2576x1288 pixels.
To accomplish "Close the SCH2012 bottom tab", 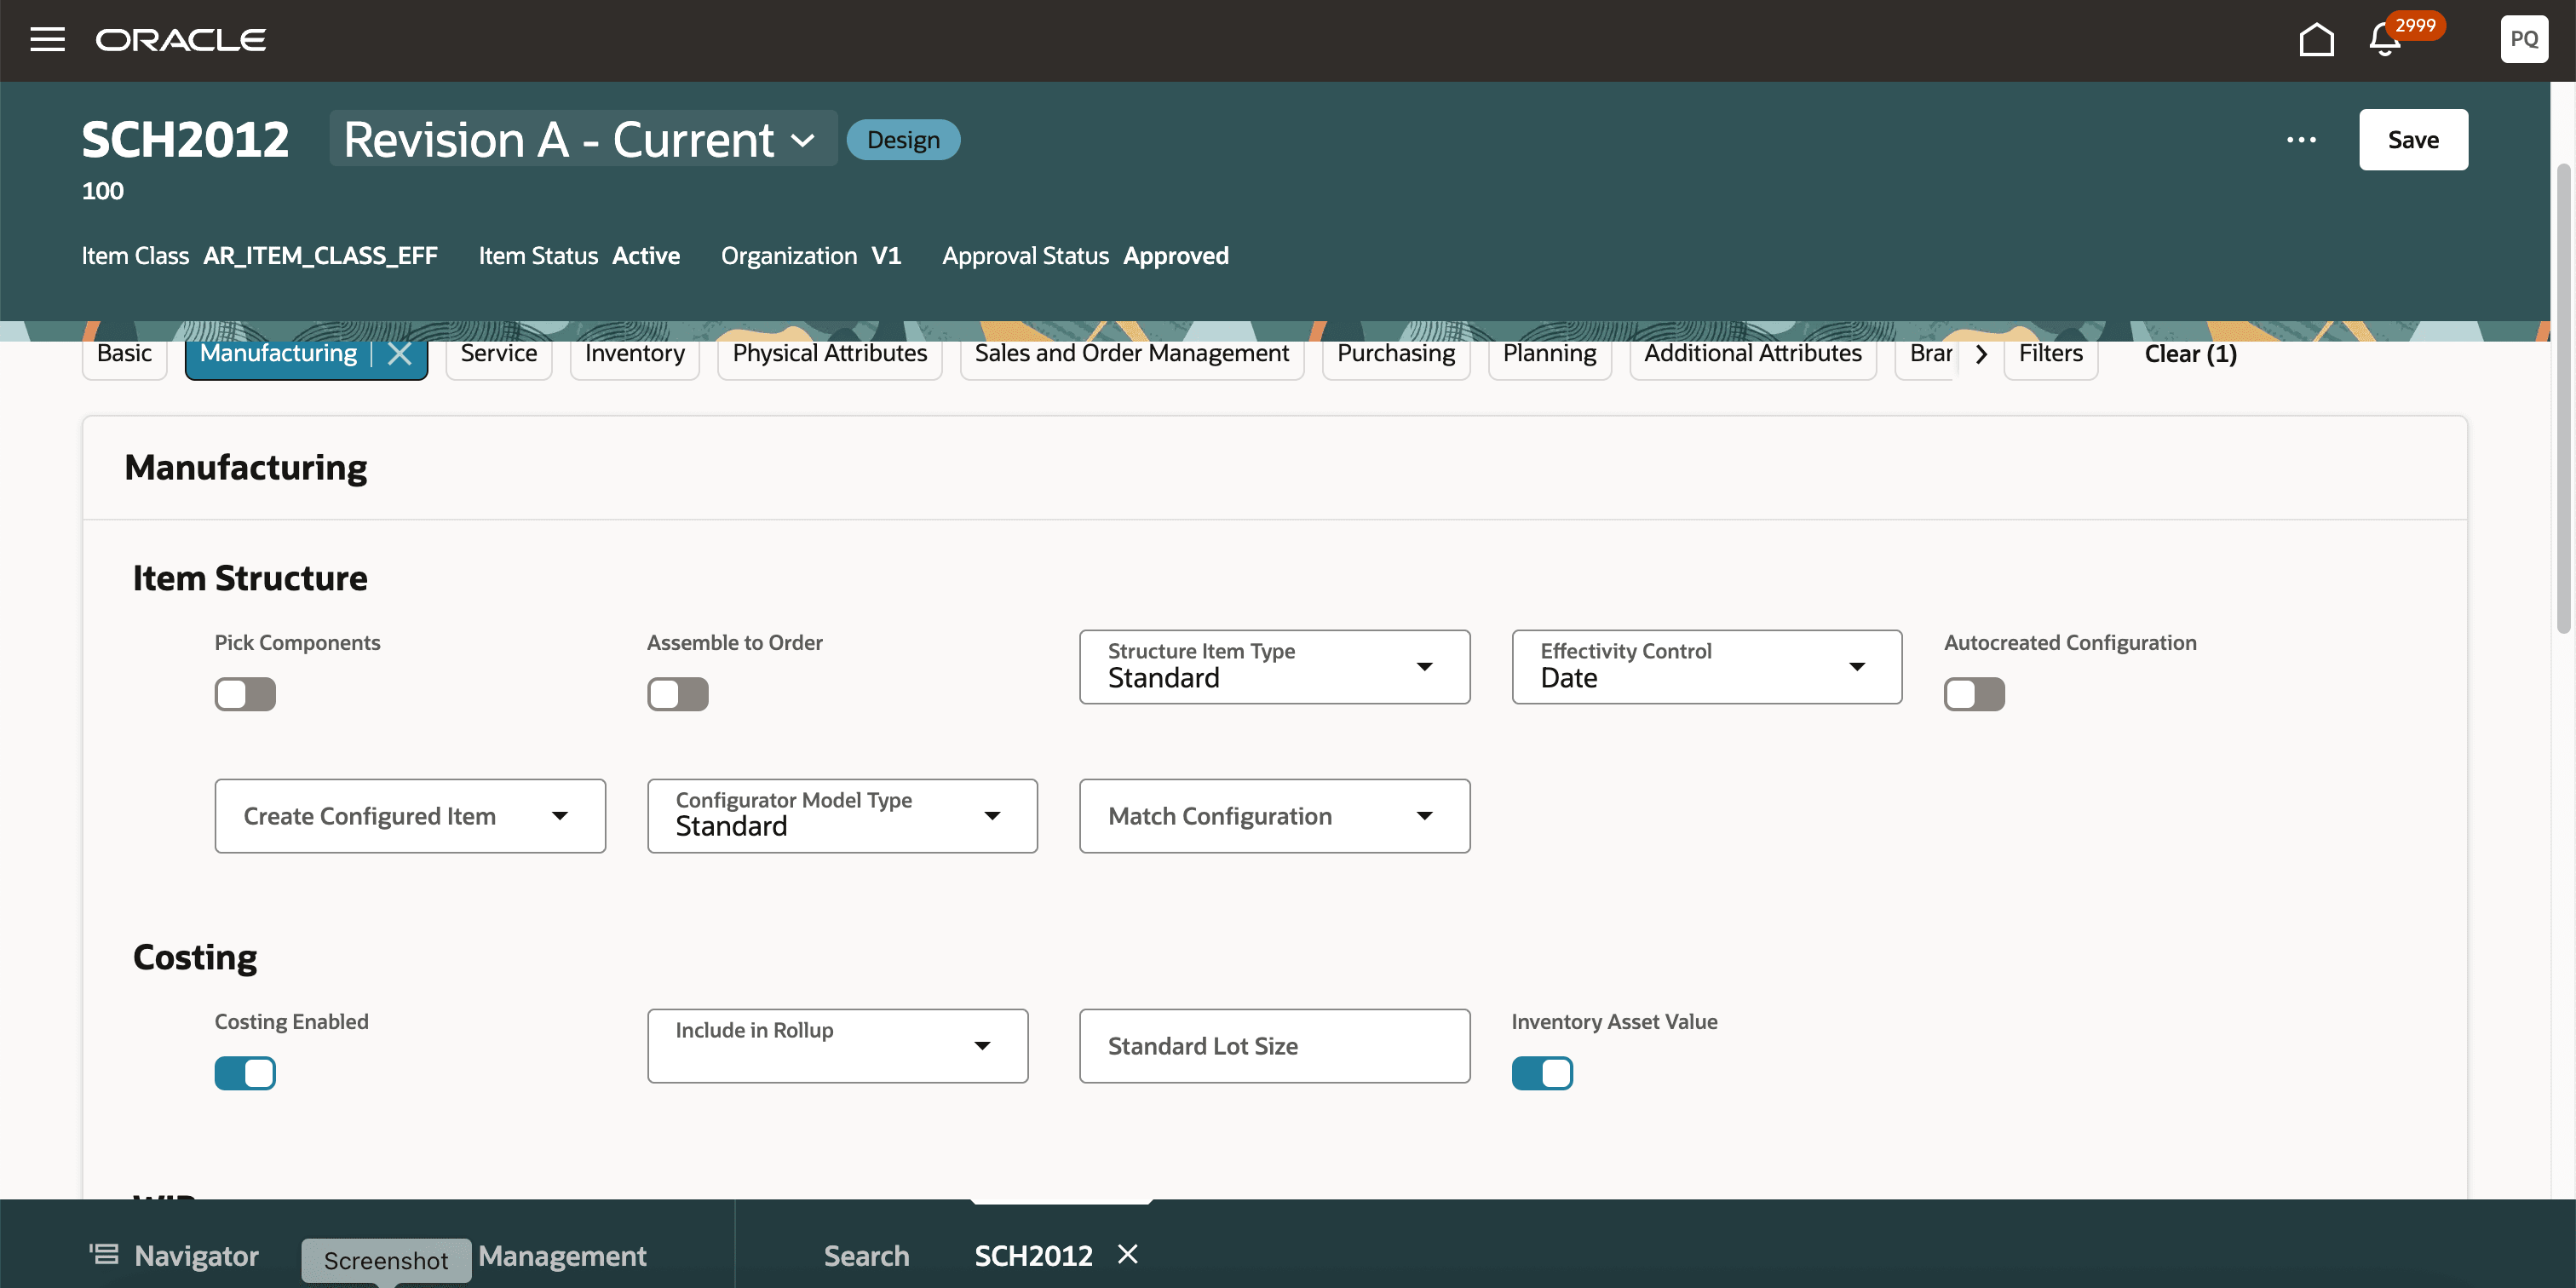I will click(x=1128, y=1254).
